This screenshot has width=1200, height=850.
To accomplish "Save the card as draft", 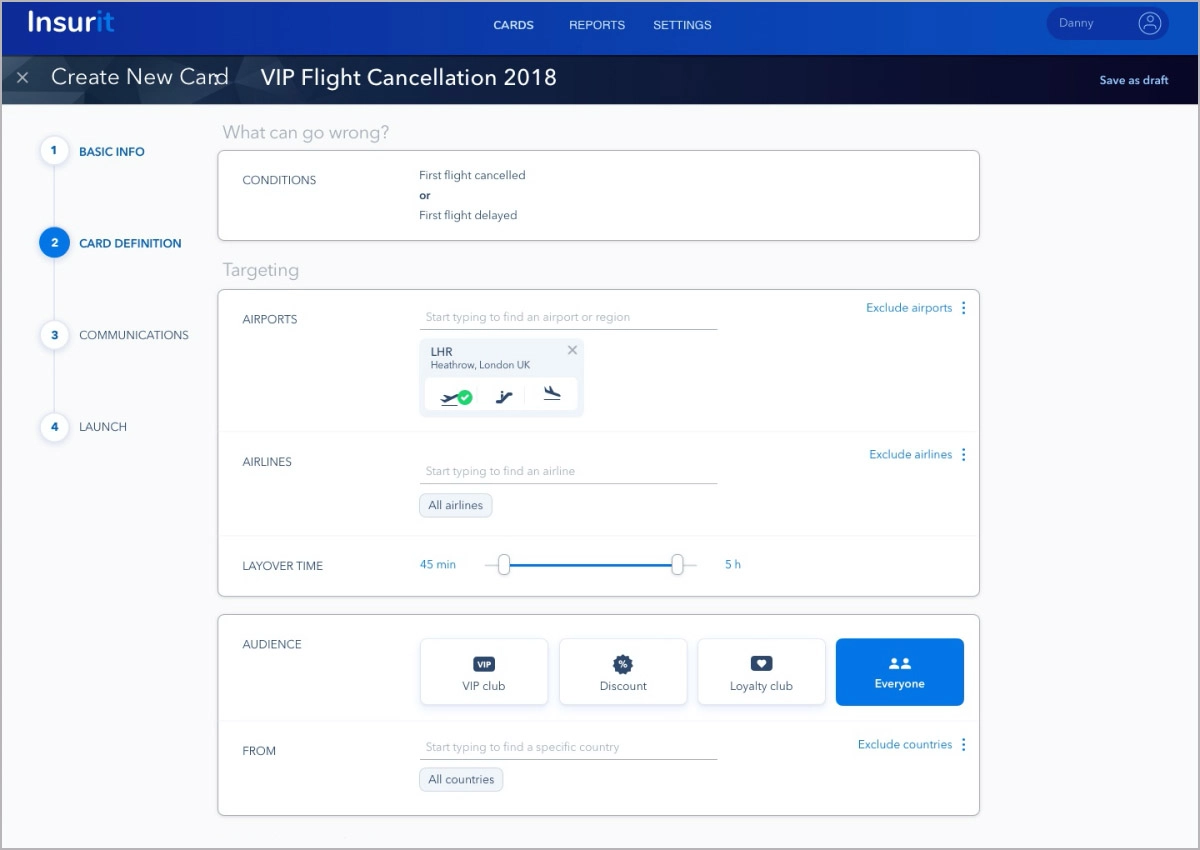I will coord(1134,80).
